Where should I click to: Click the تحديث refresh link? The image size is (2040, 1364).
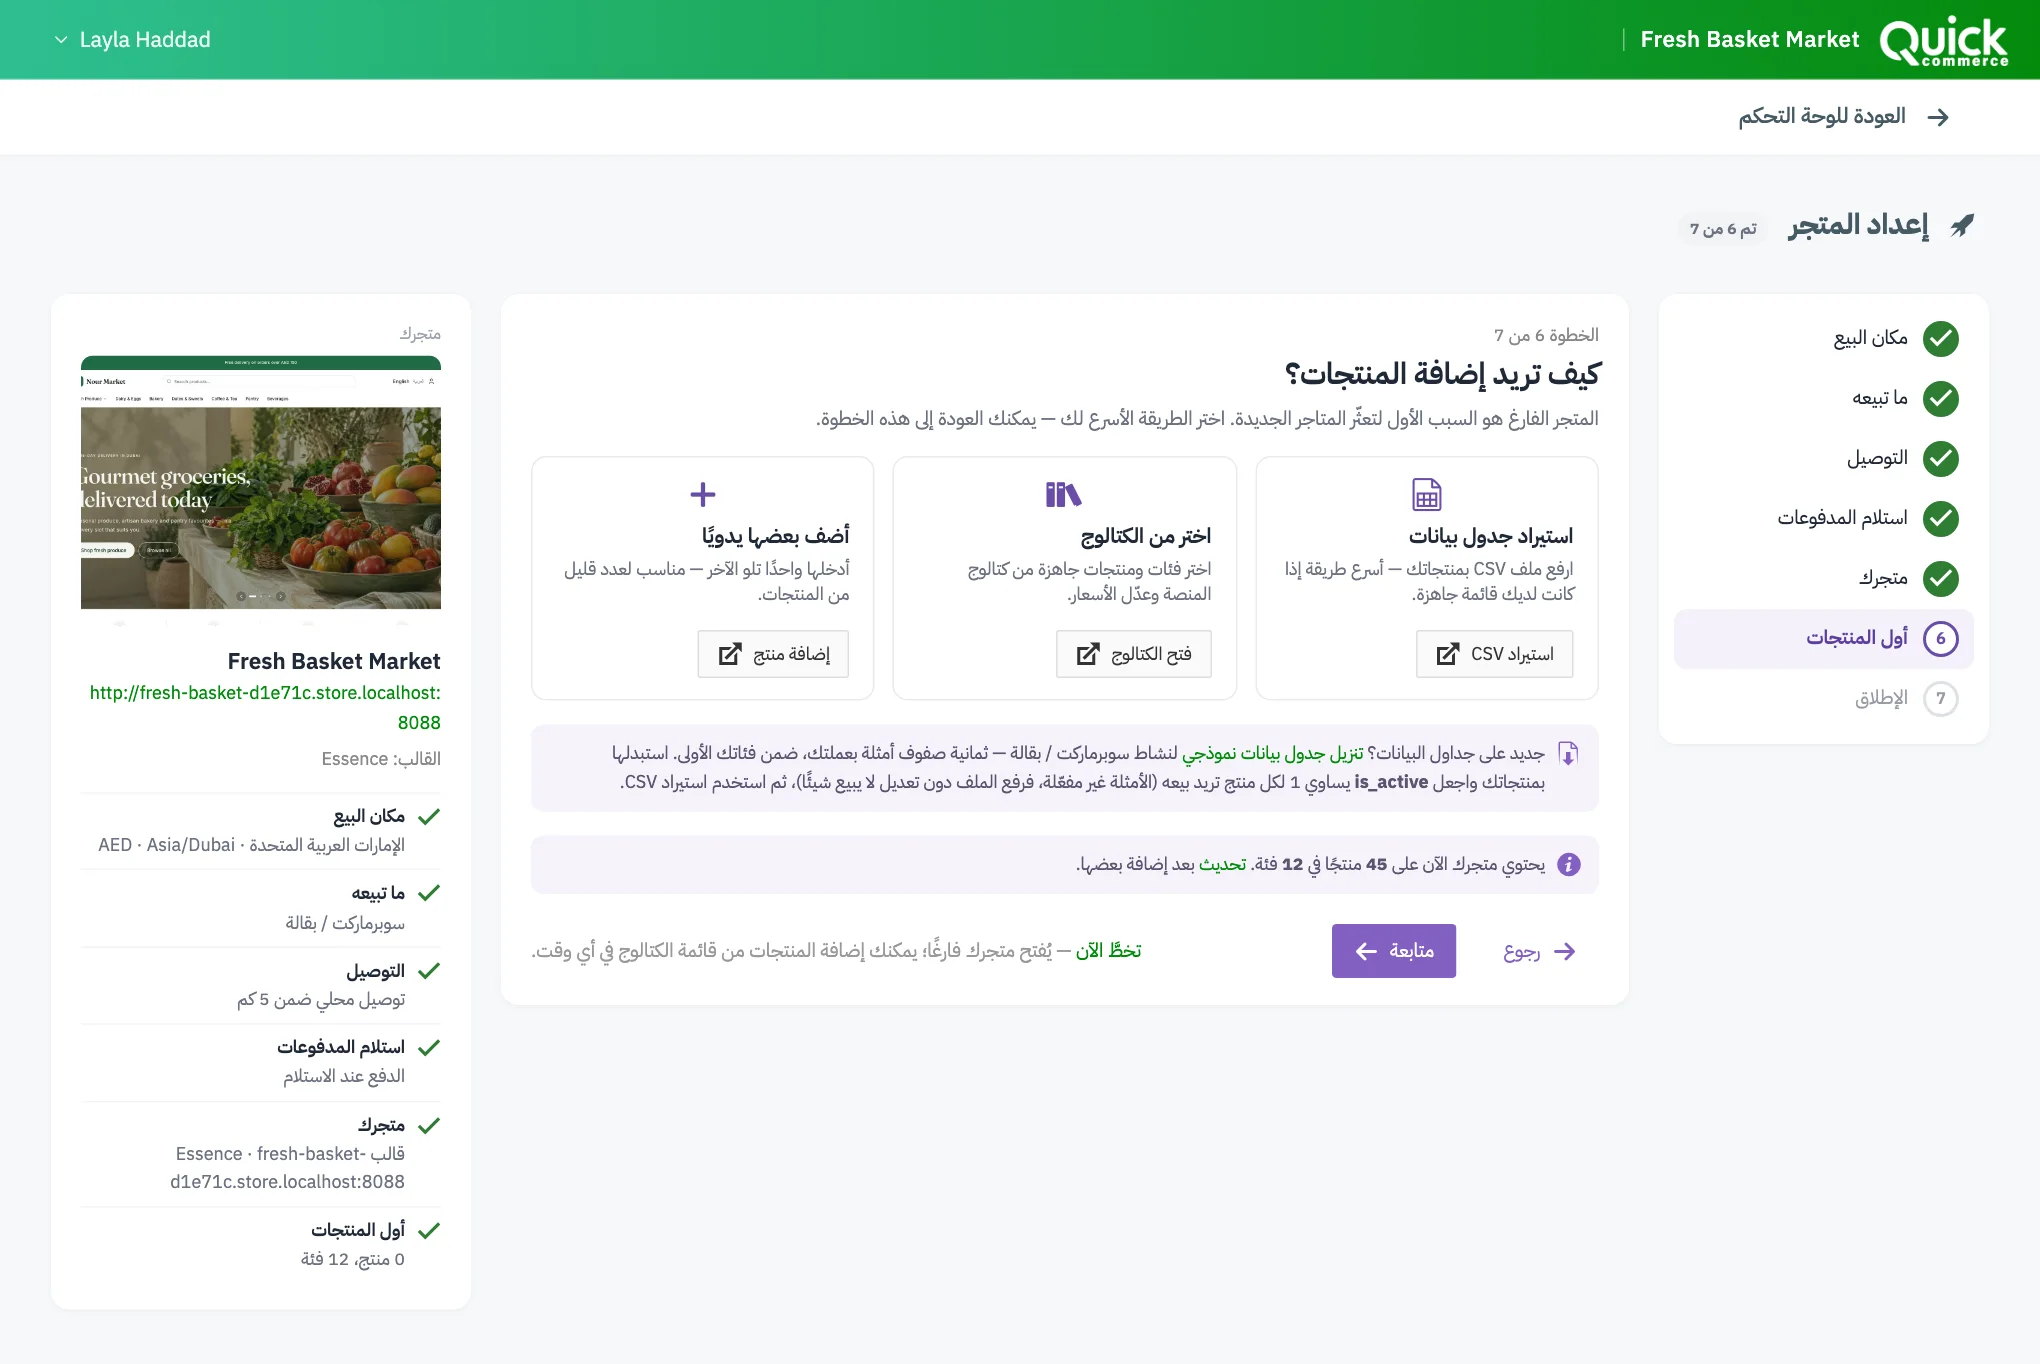1222,864
